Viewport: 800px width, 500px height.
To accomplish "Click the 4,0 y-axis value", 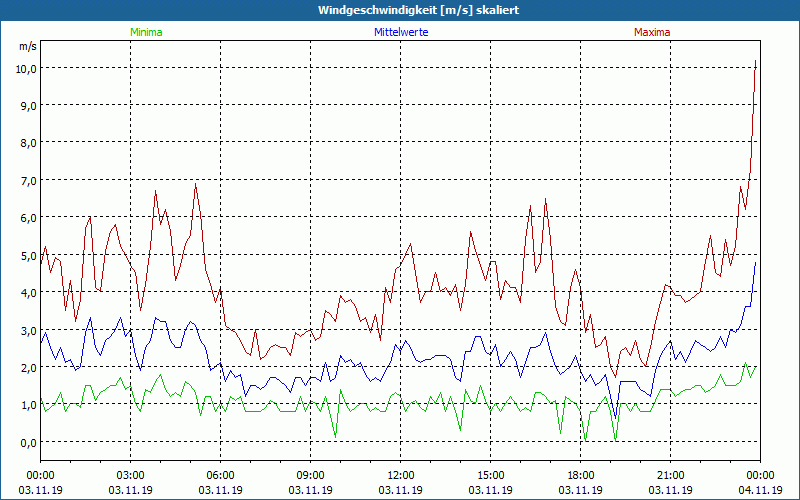I will coord(29,293).
